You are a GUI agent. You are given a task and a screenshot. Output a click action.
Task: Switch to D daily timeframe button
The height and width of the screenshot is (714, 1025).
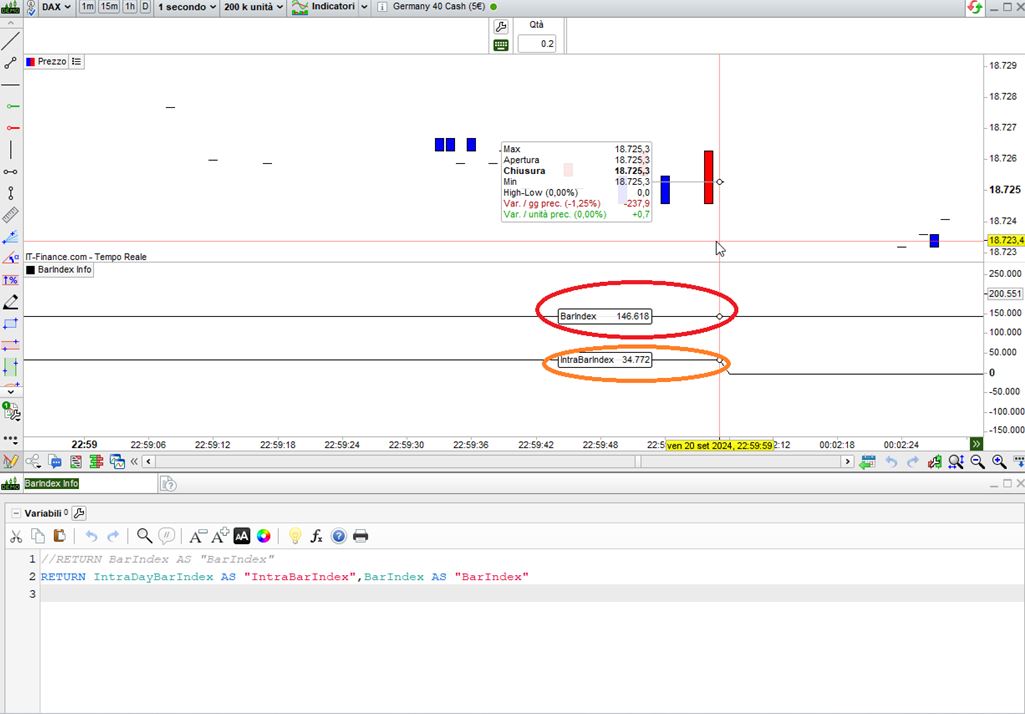pyautogui.click(x=144, y=7)
